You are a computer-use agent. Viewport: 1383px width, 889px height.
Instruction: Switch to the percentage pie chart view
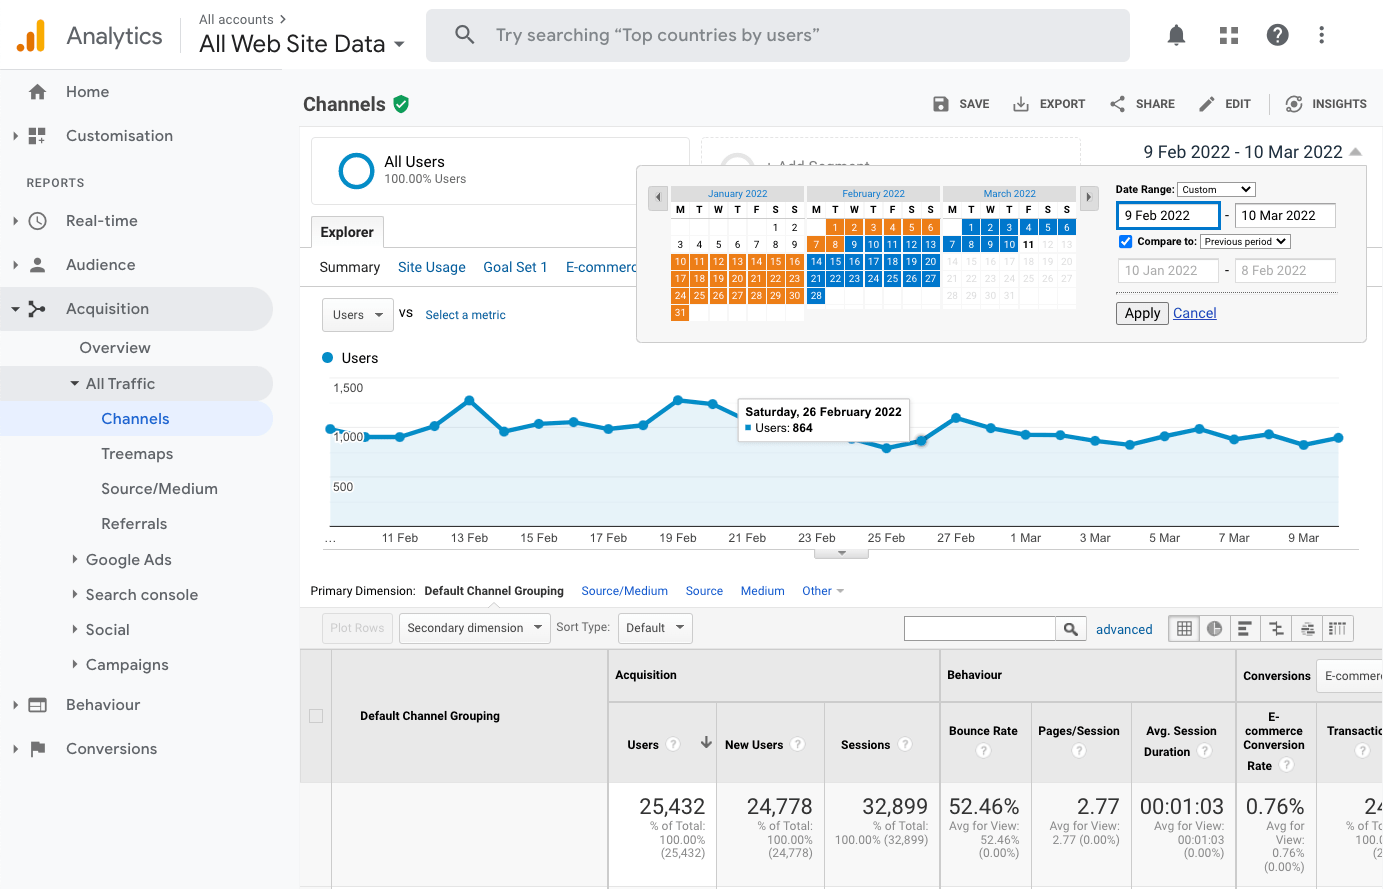pyautogui.click(x=1214, y=628)
